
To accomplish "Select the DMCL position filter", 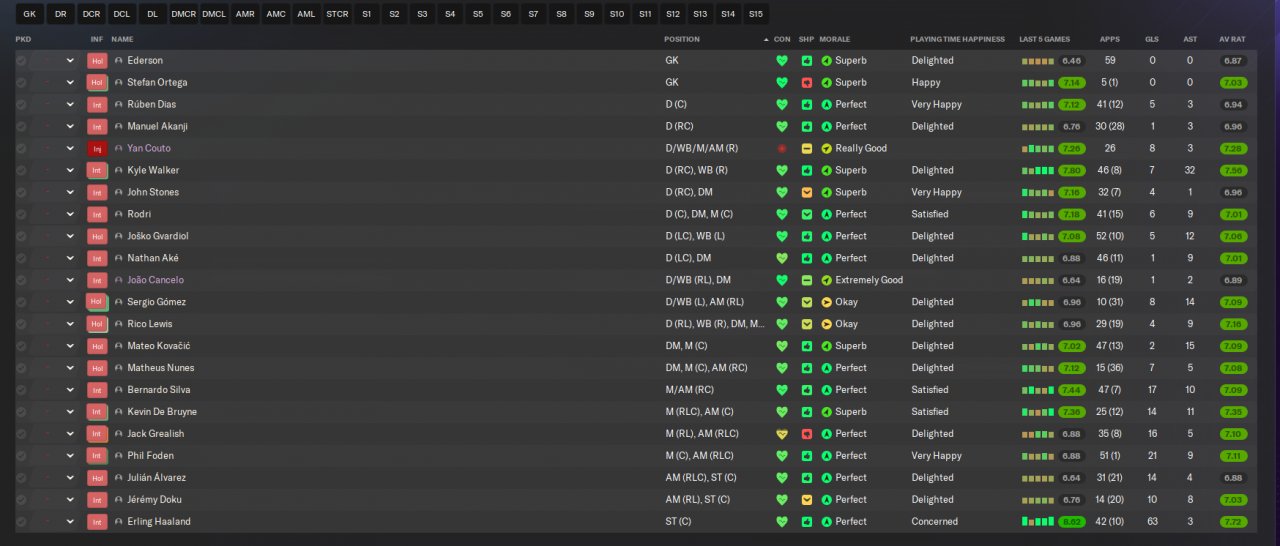I will point(213,14).
